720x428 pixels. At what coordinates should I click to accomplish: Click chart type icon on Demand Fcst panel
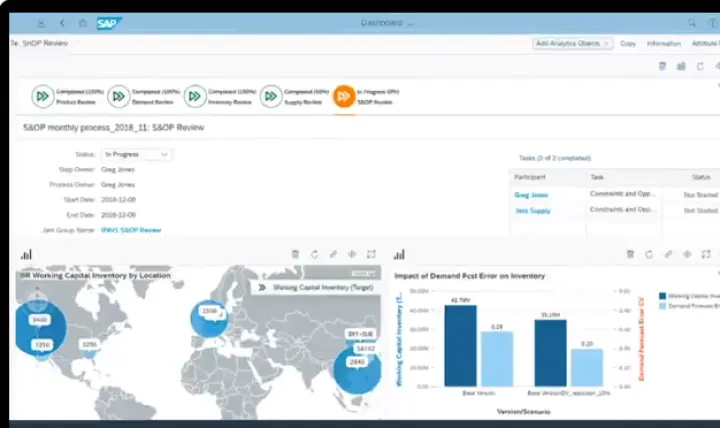(x=399, y=254)
